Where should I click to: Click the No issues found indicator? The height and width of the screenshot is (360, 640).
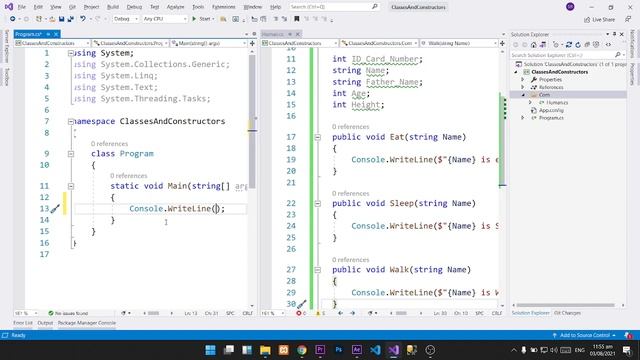[69, 313]
